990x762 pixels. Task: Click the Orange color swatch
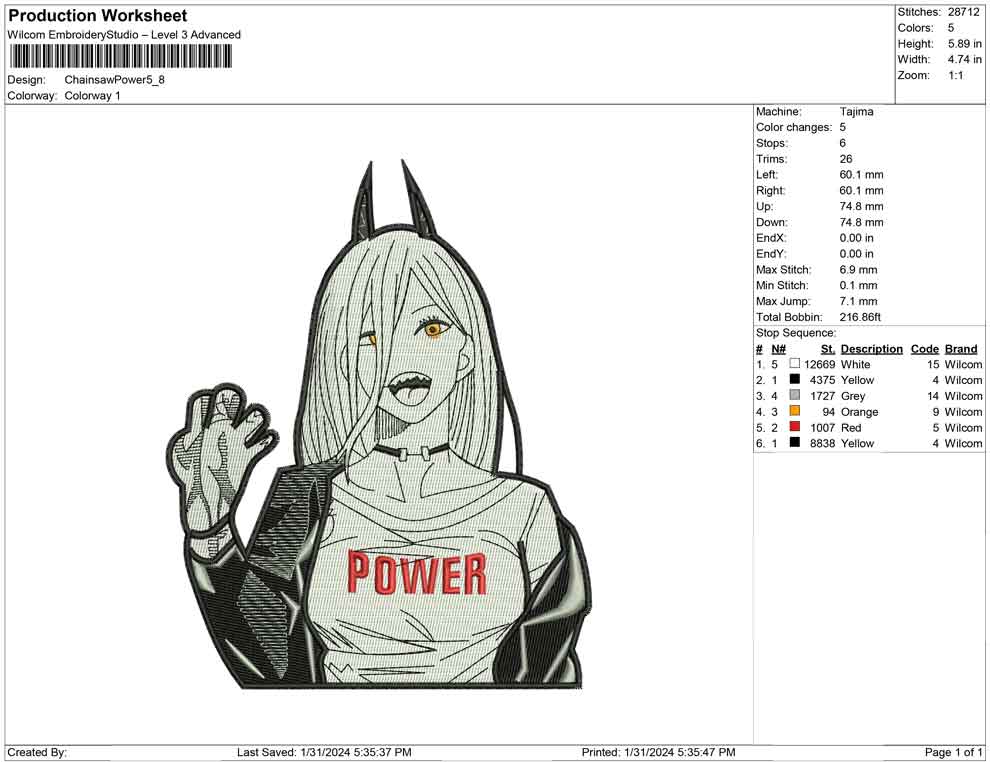(x=794, y=411)
